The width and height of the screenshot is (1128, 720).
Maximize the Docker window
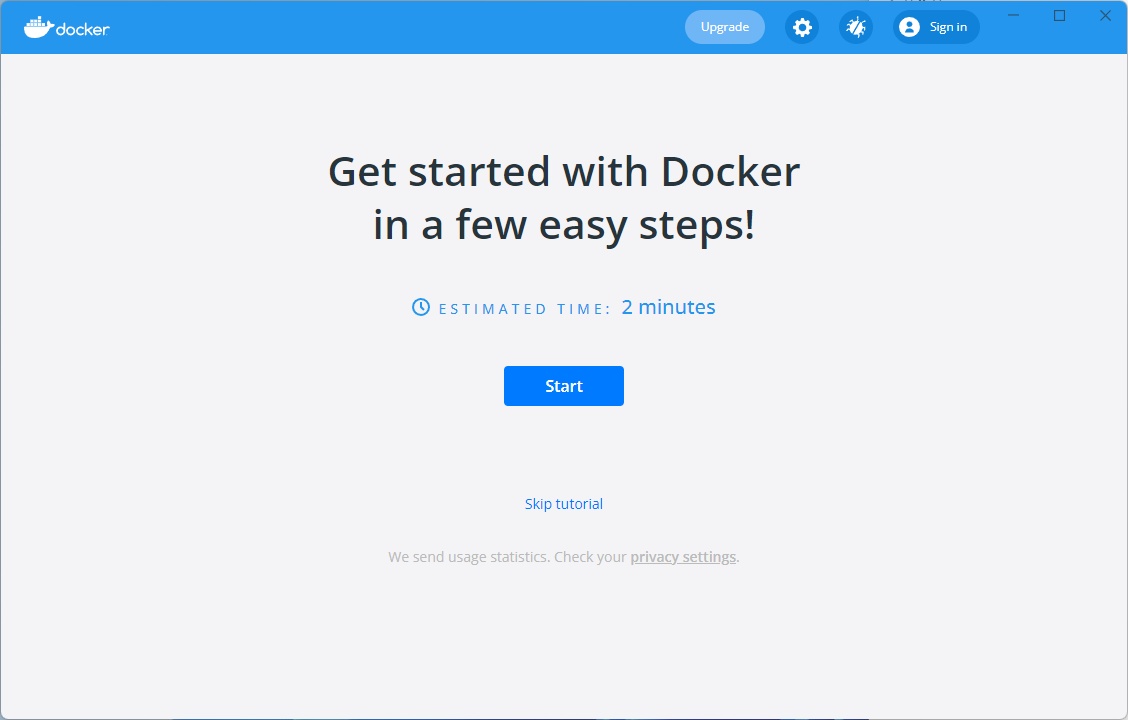point(1060,15)
